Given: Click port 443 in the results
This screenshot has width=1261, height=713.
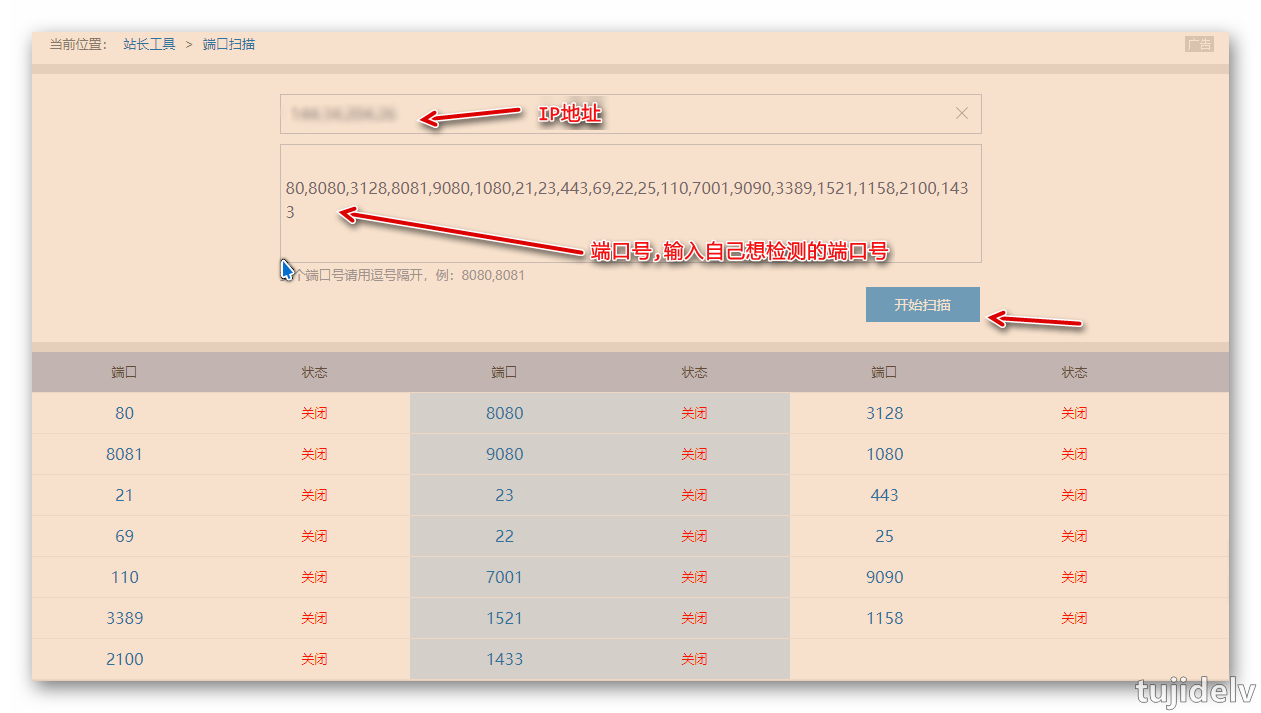Looking at the screenshot, I should point(884,495).
